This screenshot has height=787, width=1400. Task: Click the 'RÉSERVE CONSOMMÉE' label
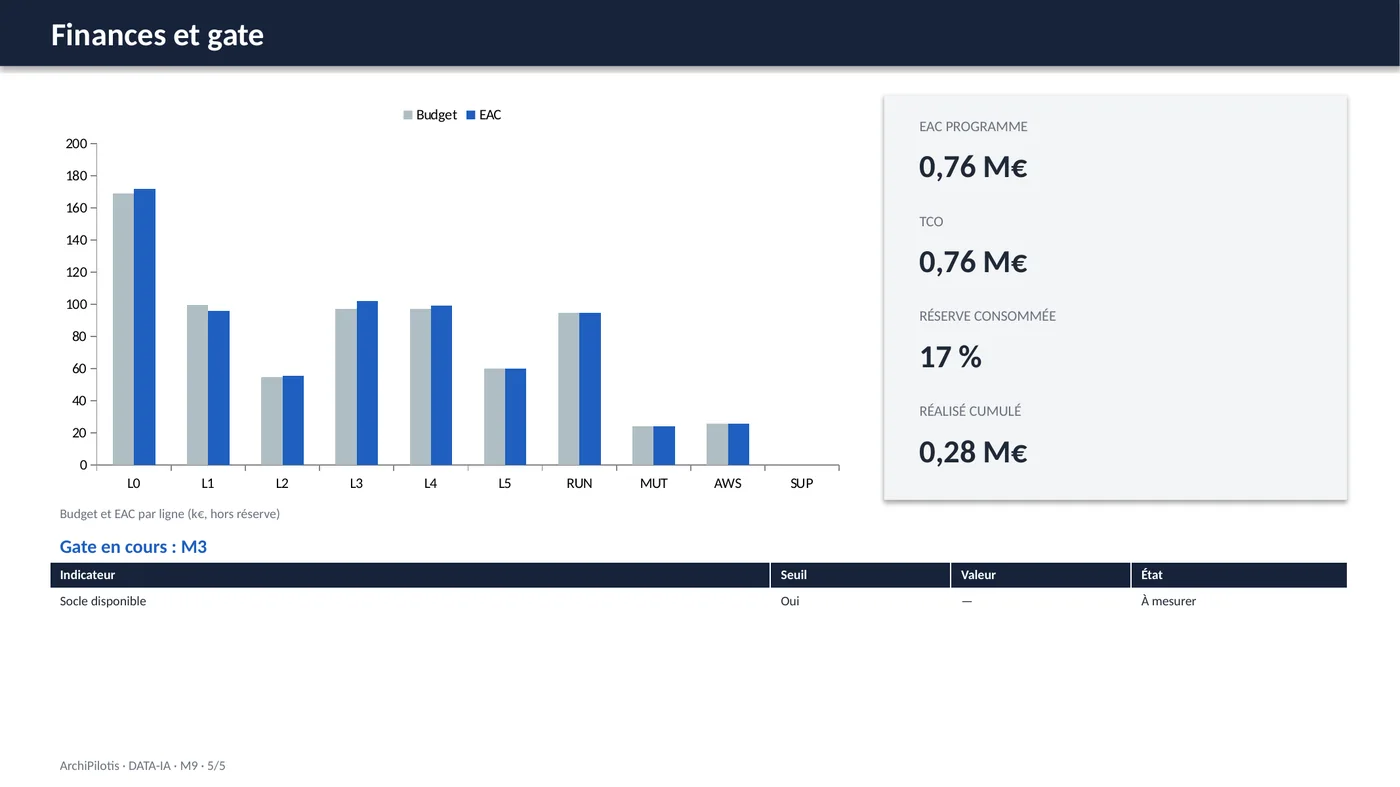[x=987, y=316]
